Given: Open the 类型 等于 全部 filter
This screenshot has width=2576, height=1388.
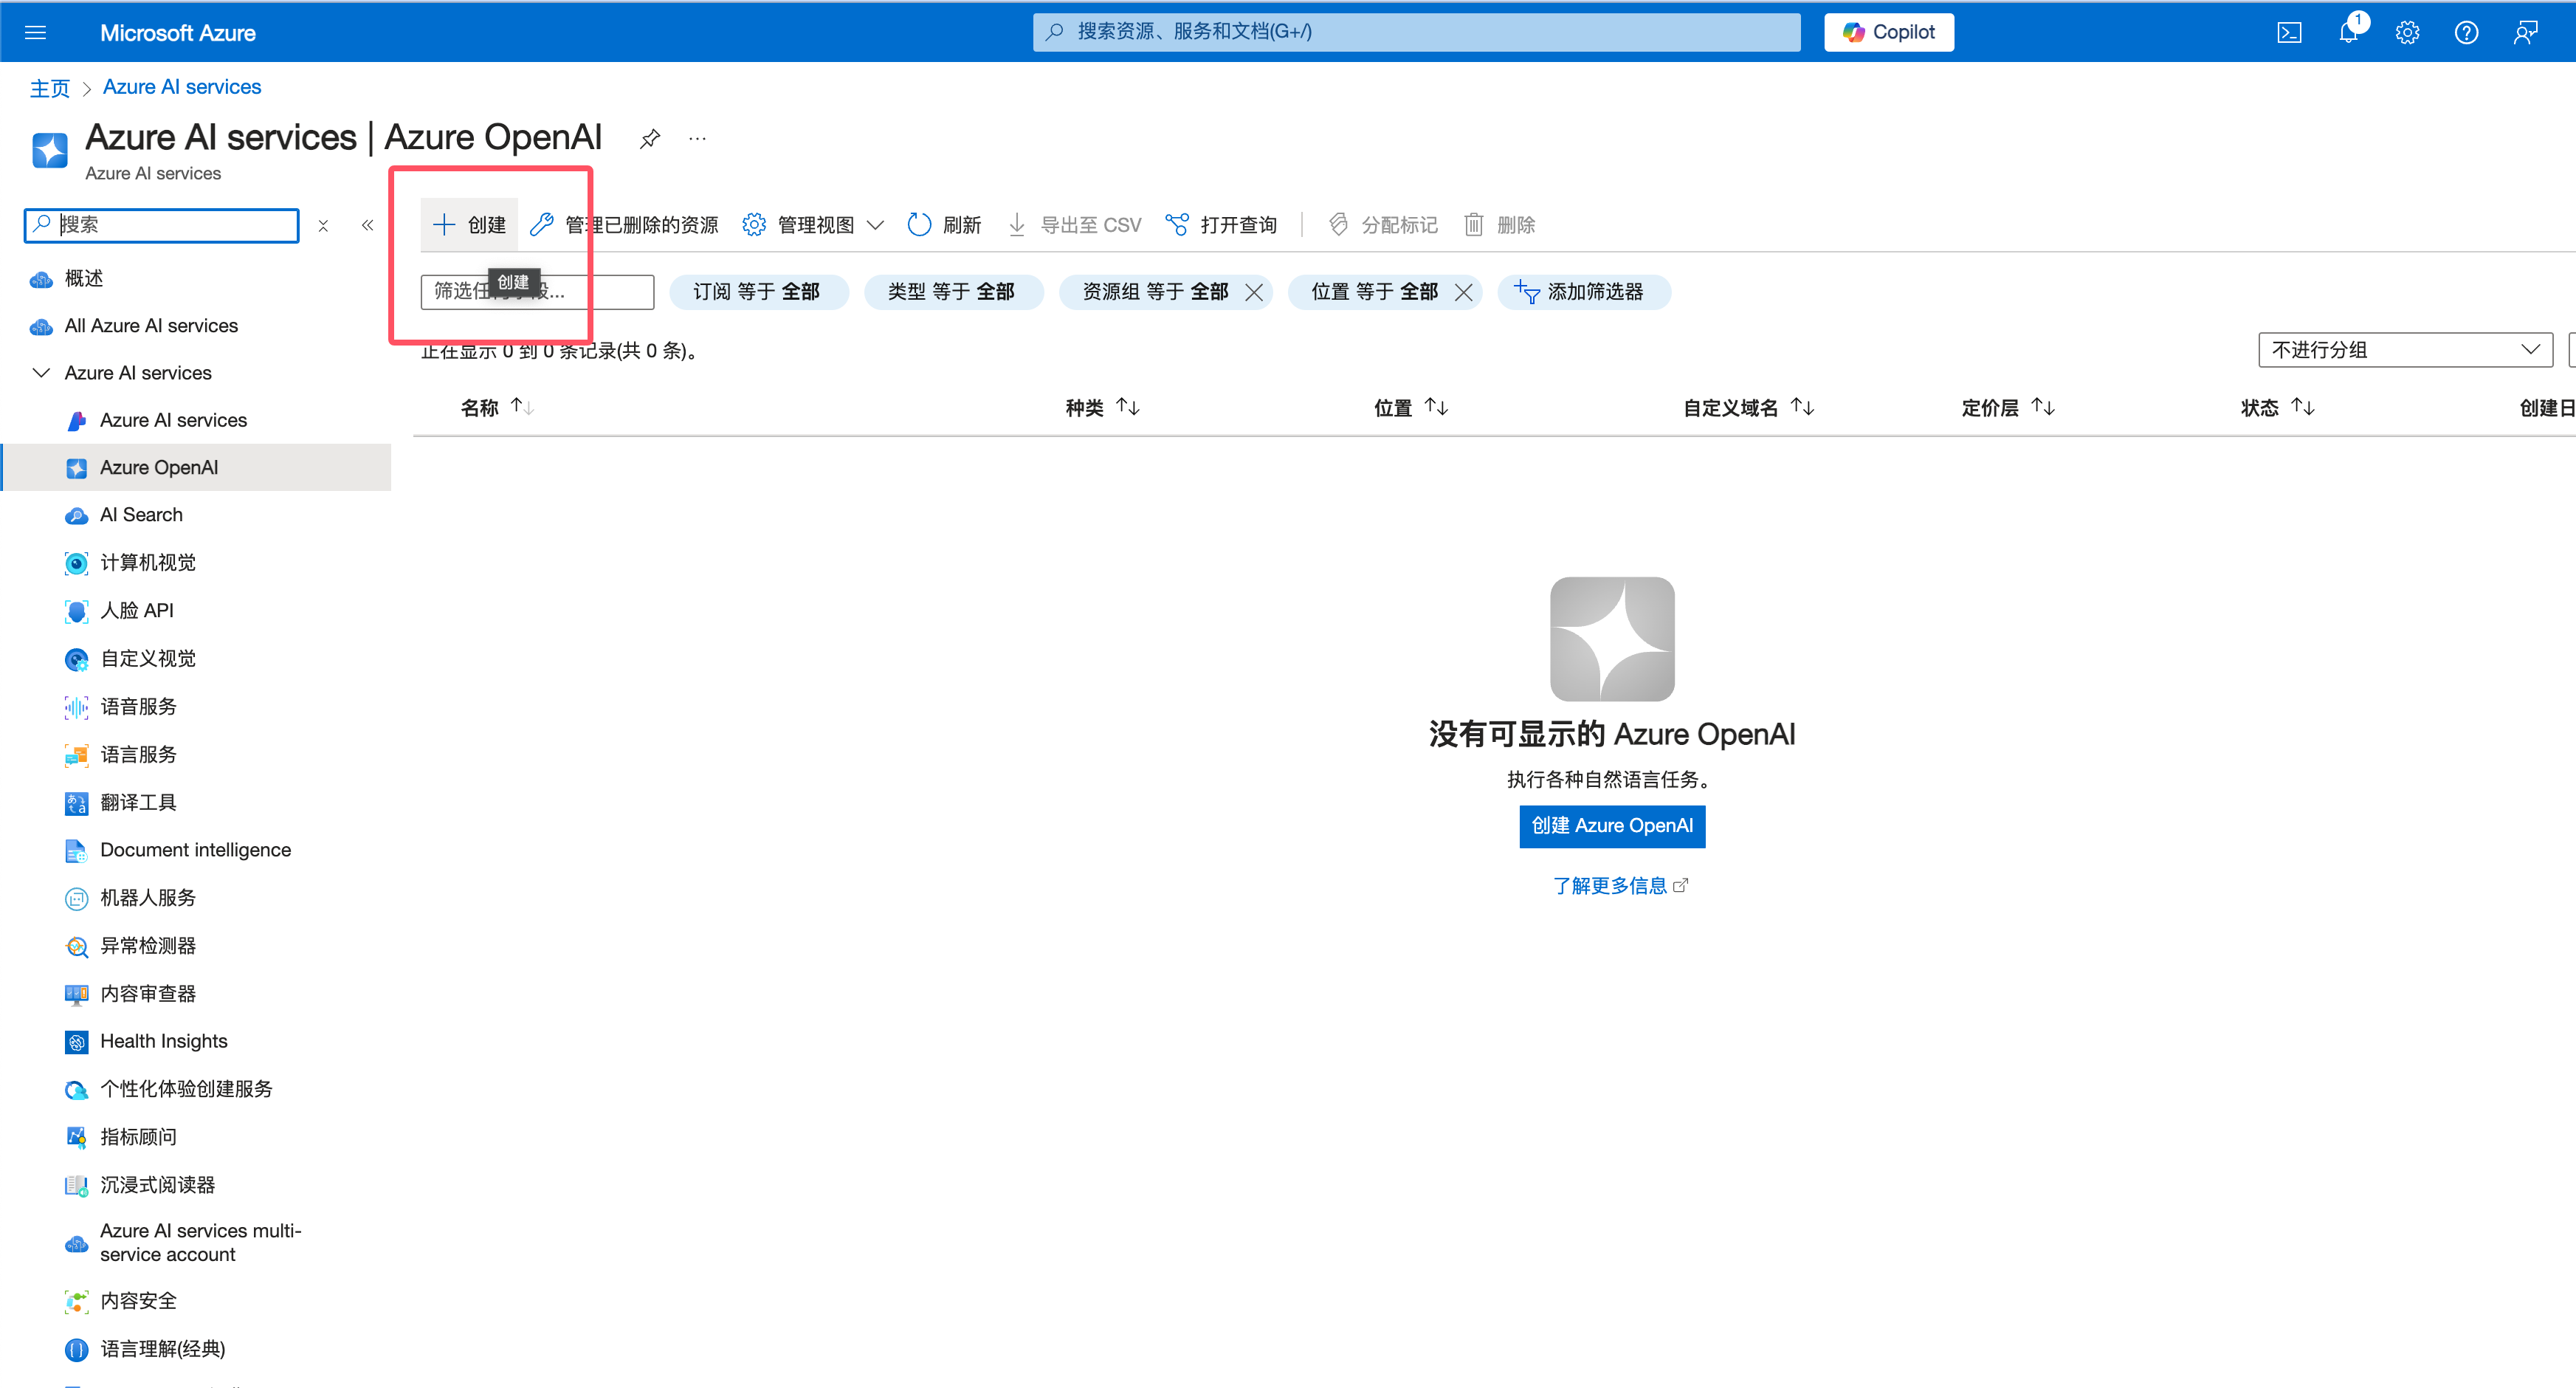Looking at the screenshot, I should point(953,292).
